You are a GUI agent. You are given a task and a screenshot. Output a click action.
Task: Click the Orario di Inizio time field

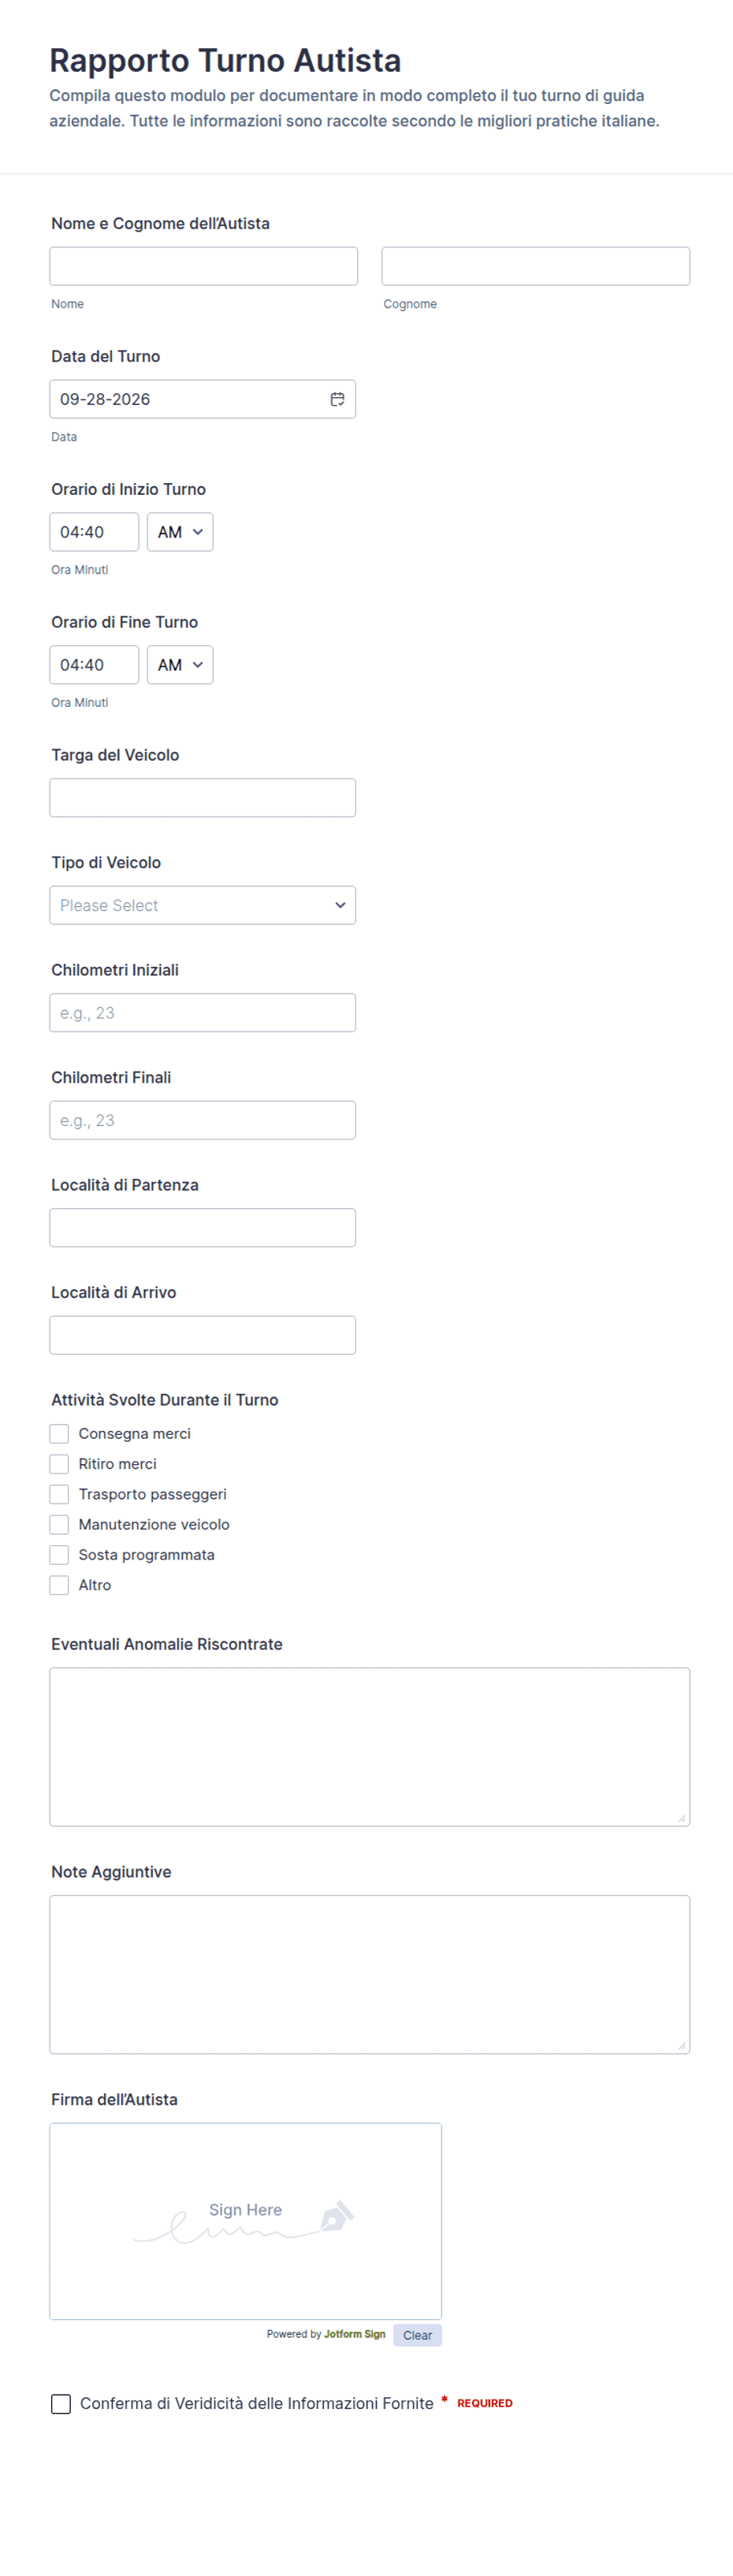tap(94, 532)
